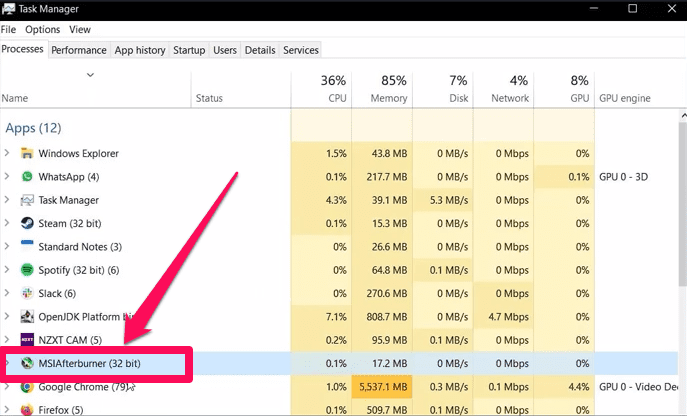The height and width of the screenshot is (416, 687).
Task: Click the 808.7 MB memory value
Action: (x=386, y=316)
